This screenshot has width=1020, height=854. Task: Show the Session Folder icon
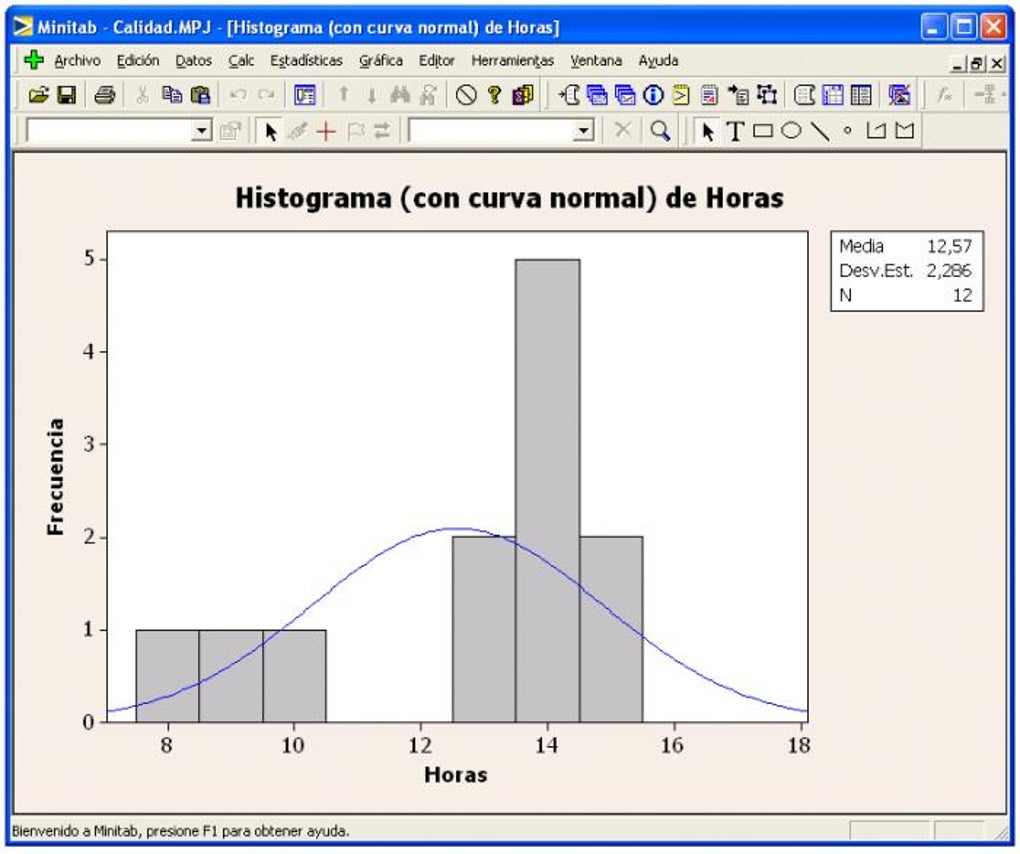tap(569, 96)
